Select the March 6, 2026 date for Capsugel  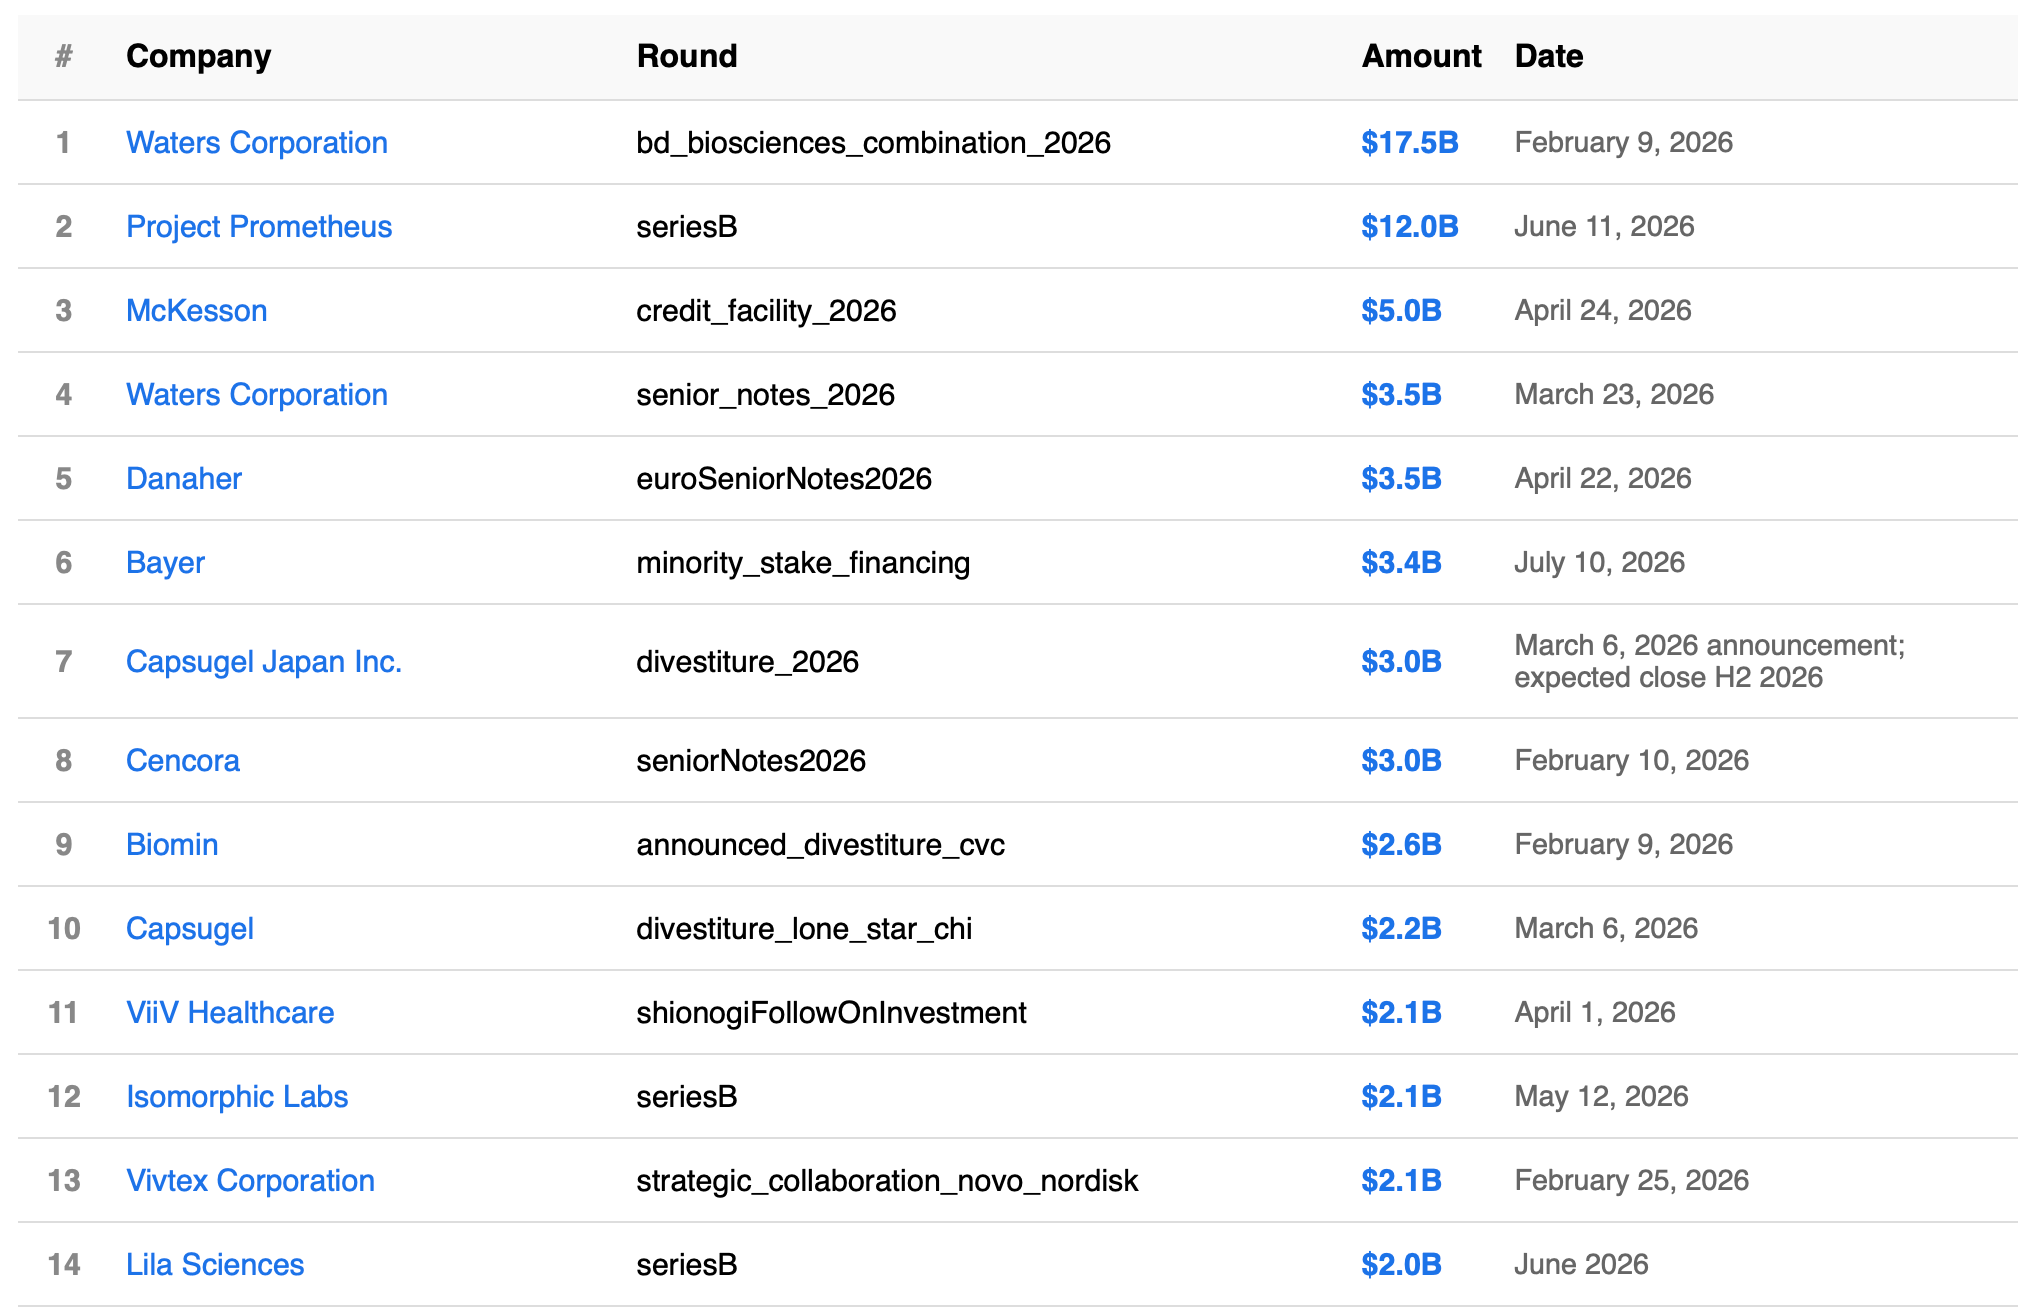point(1606,929)
